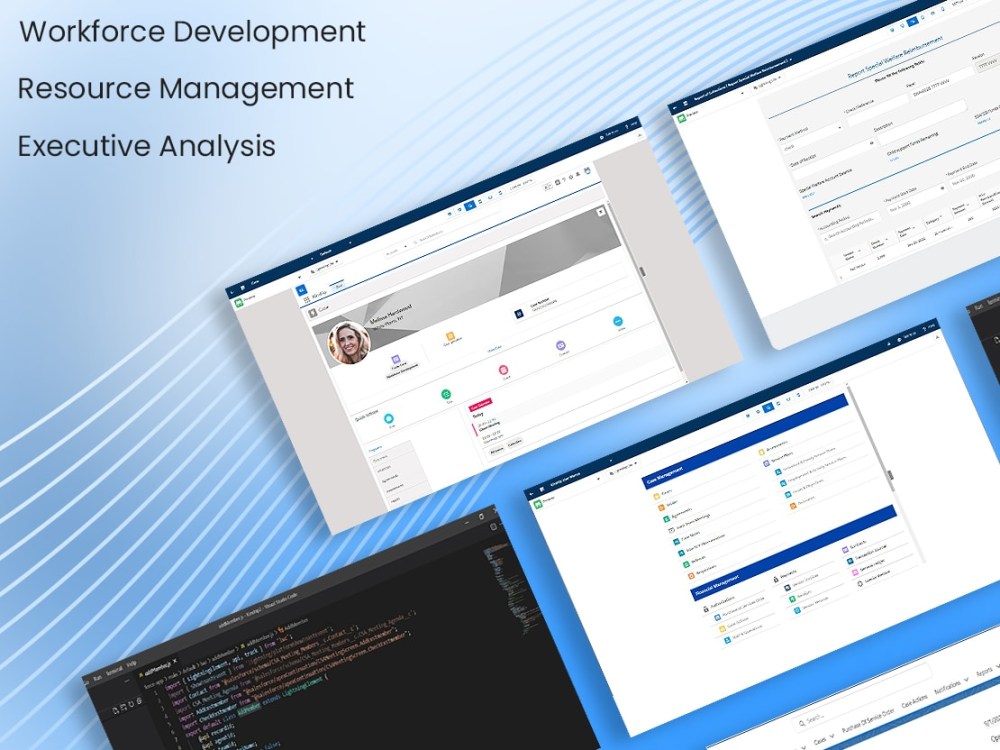Open the Run menu in VS Code
1000x750 pixels.
pyautogui.click(x=98, y=678)
